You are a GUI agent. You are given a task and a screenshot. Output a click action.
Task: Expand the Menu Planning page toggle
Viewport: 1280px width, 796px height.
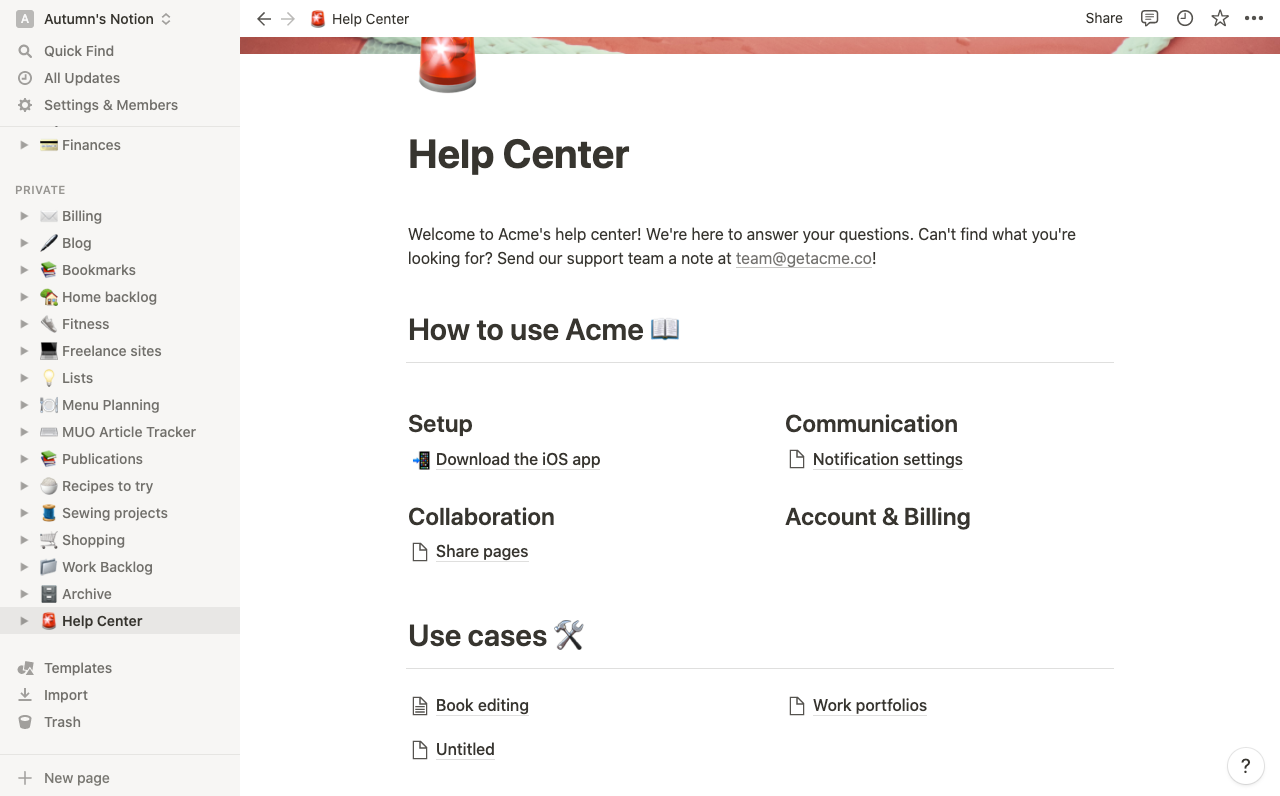24,405
